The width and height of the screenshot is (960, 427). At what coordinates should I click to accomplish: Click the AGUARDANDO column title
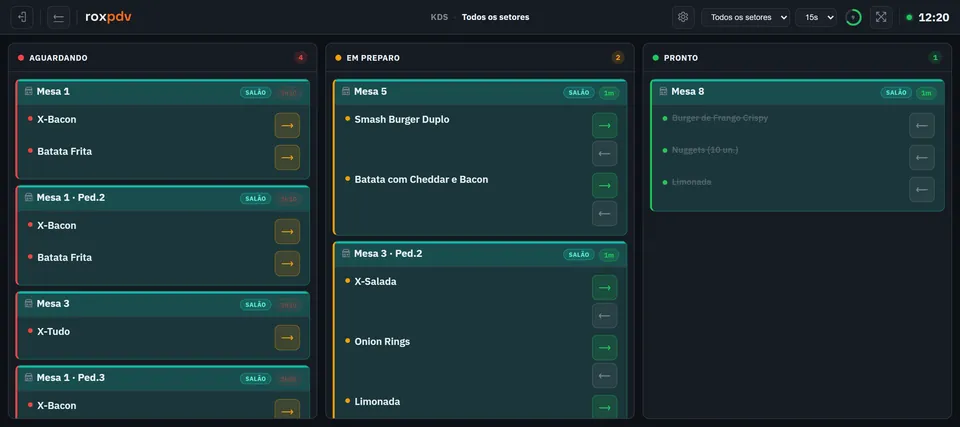tap(58, 58)
